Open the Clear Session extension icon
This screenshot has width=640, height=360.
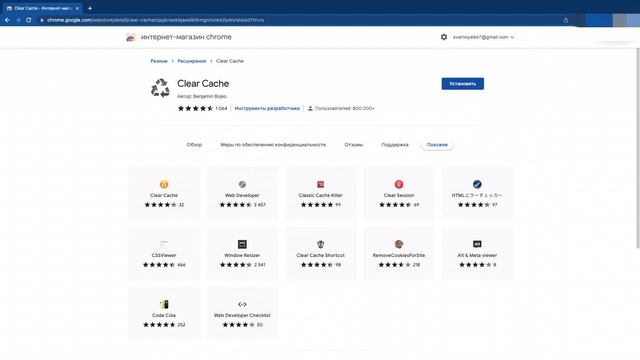[399, 184]
